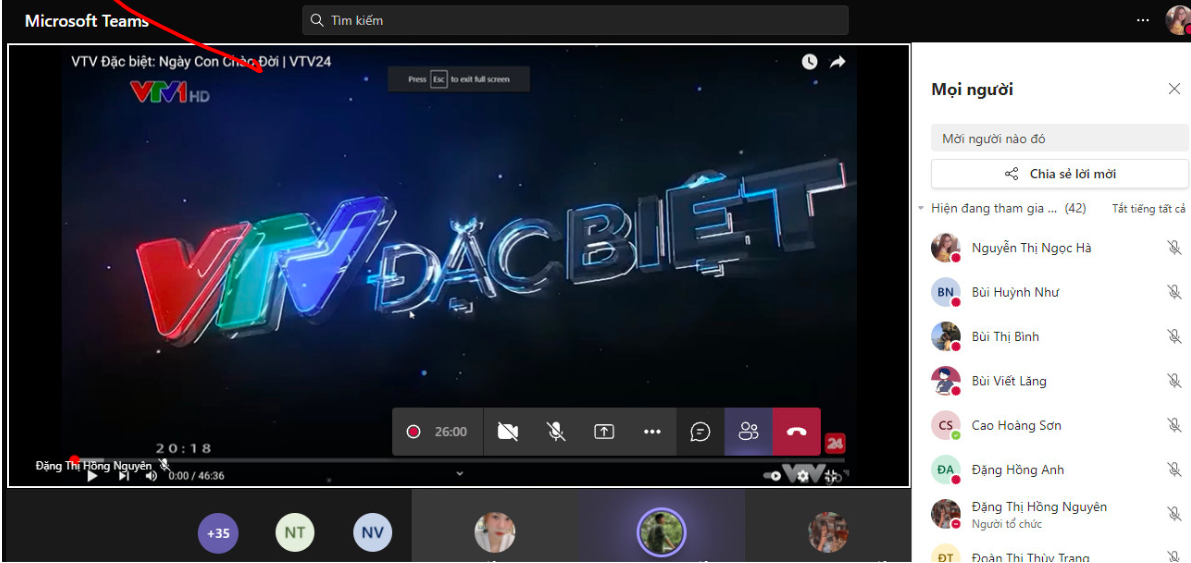
Task: Toggle autoplay switch in video player
Action: (772, 476)
